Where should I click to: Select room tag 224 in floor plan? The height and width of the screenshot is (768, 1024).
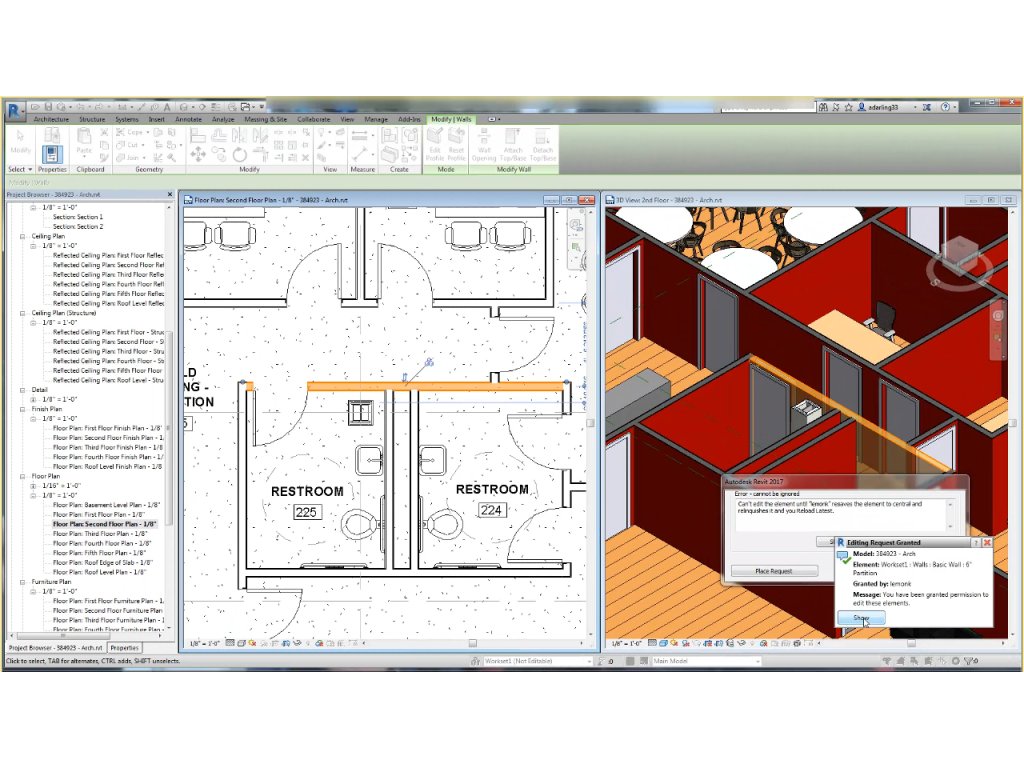coord(490,510)
